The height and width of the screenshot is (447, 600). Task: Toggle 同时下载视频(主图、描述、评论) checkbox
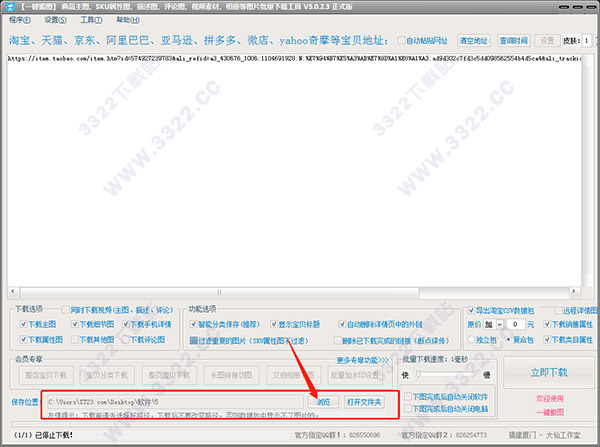[66, 310]
